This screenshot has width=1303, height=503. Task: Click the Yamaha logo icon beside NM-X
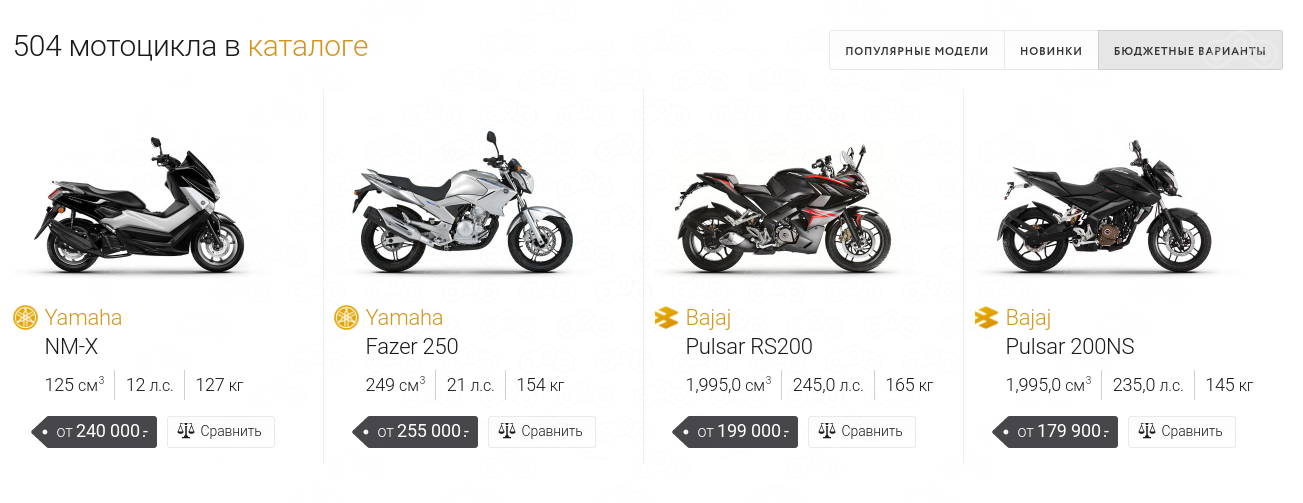tap(25, 318)
